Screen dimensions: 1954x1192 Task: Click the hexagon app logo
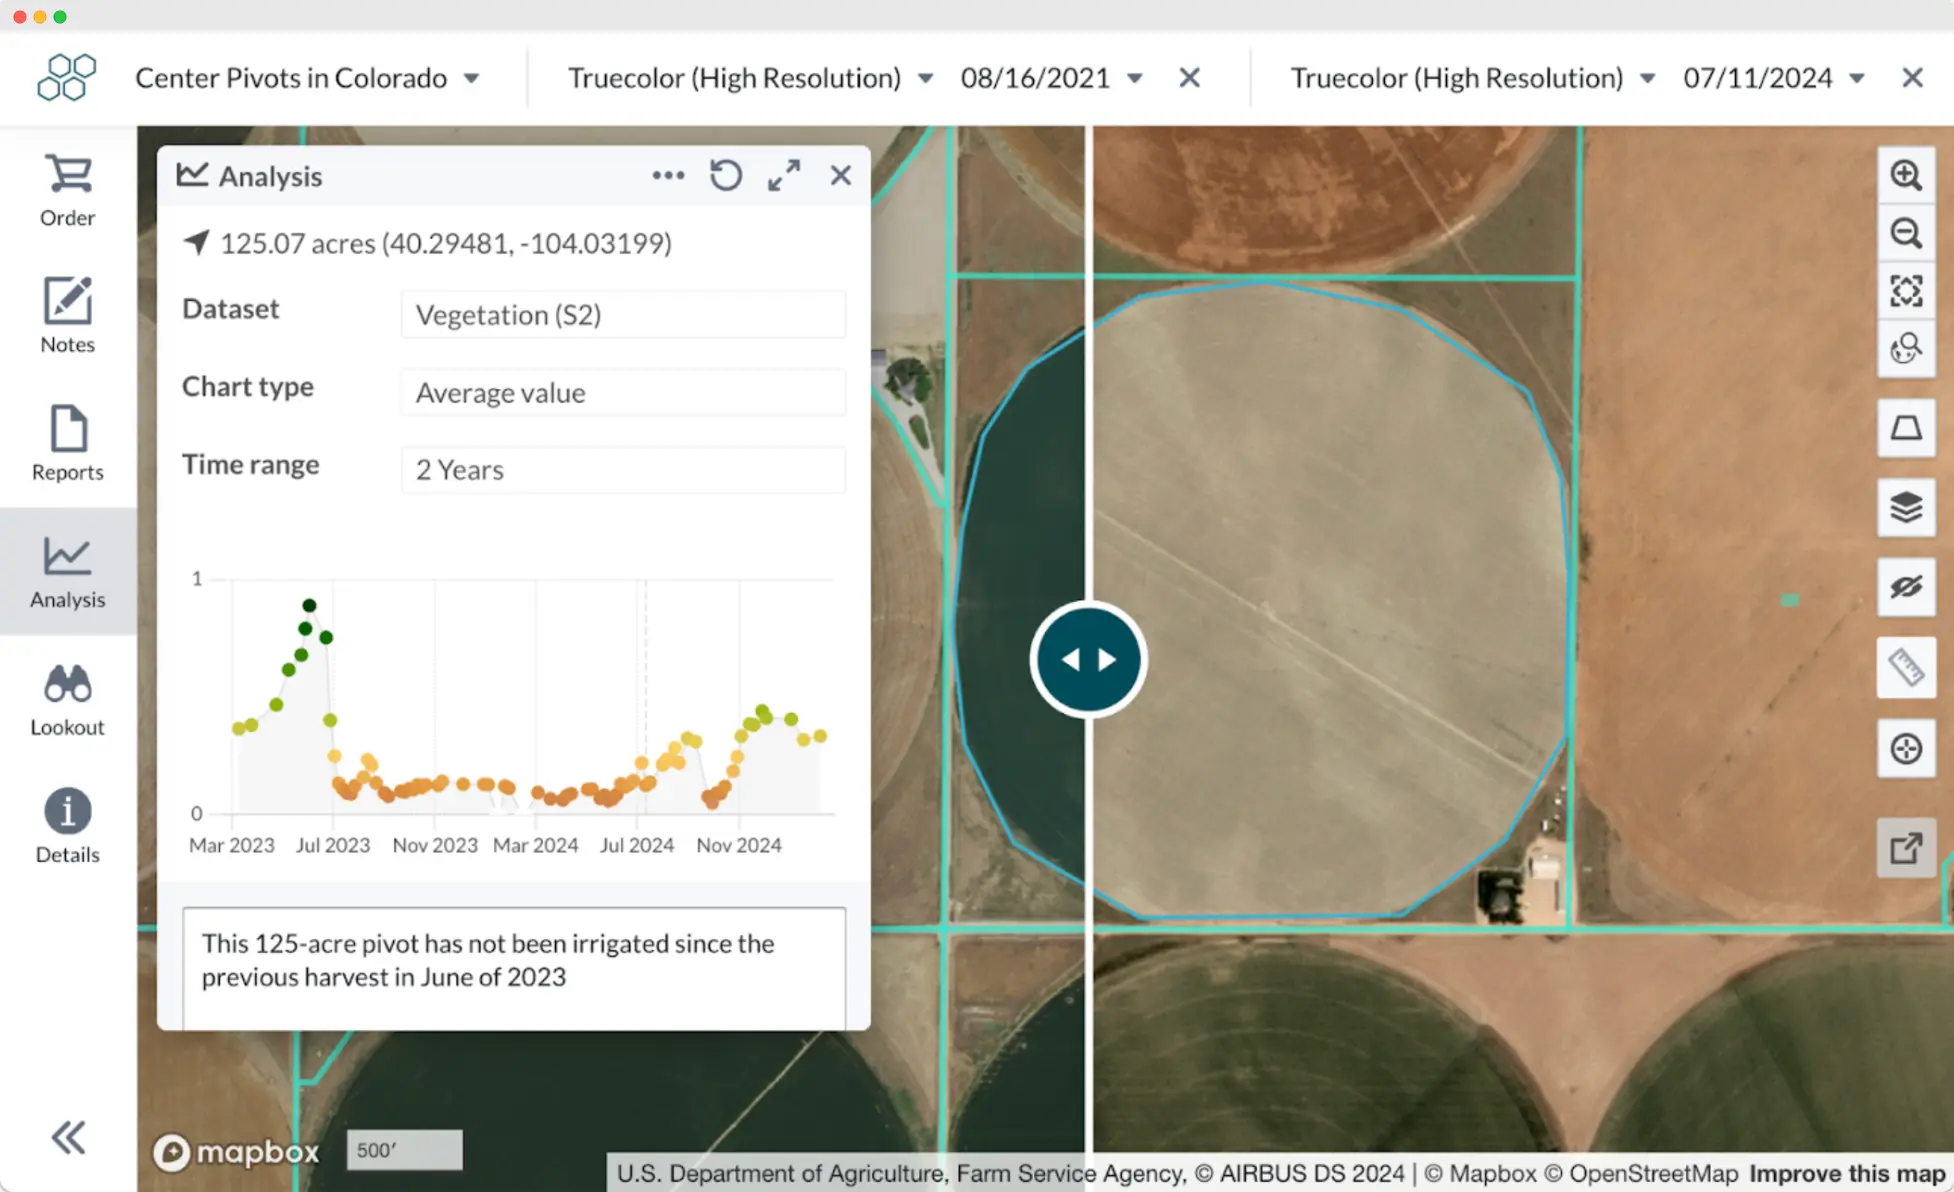tap(66, 78)
